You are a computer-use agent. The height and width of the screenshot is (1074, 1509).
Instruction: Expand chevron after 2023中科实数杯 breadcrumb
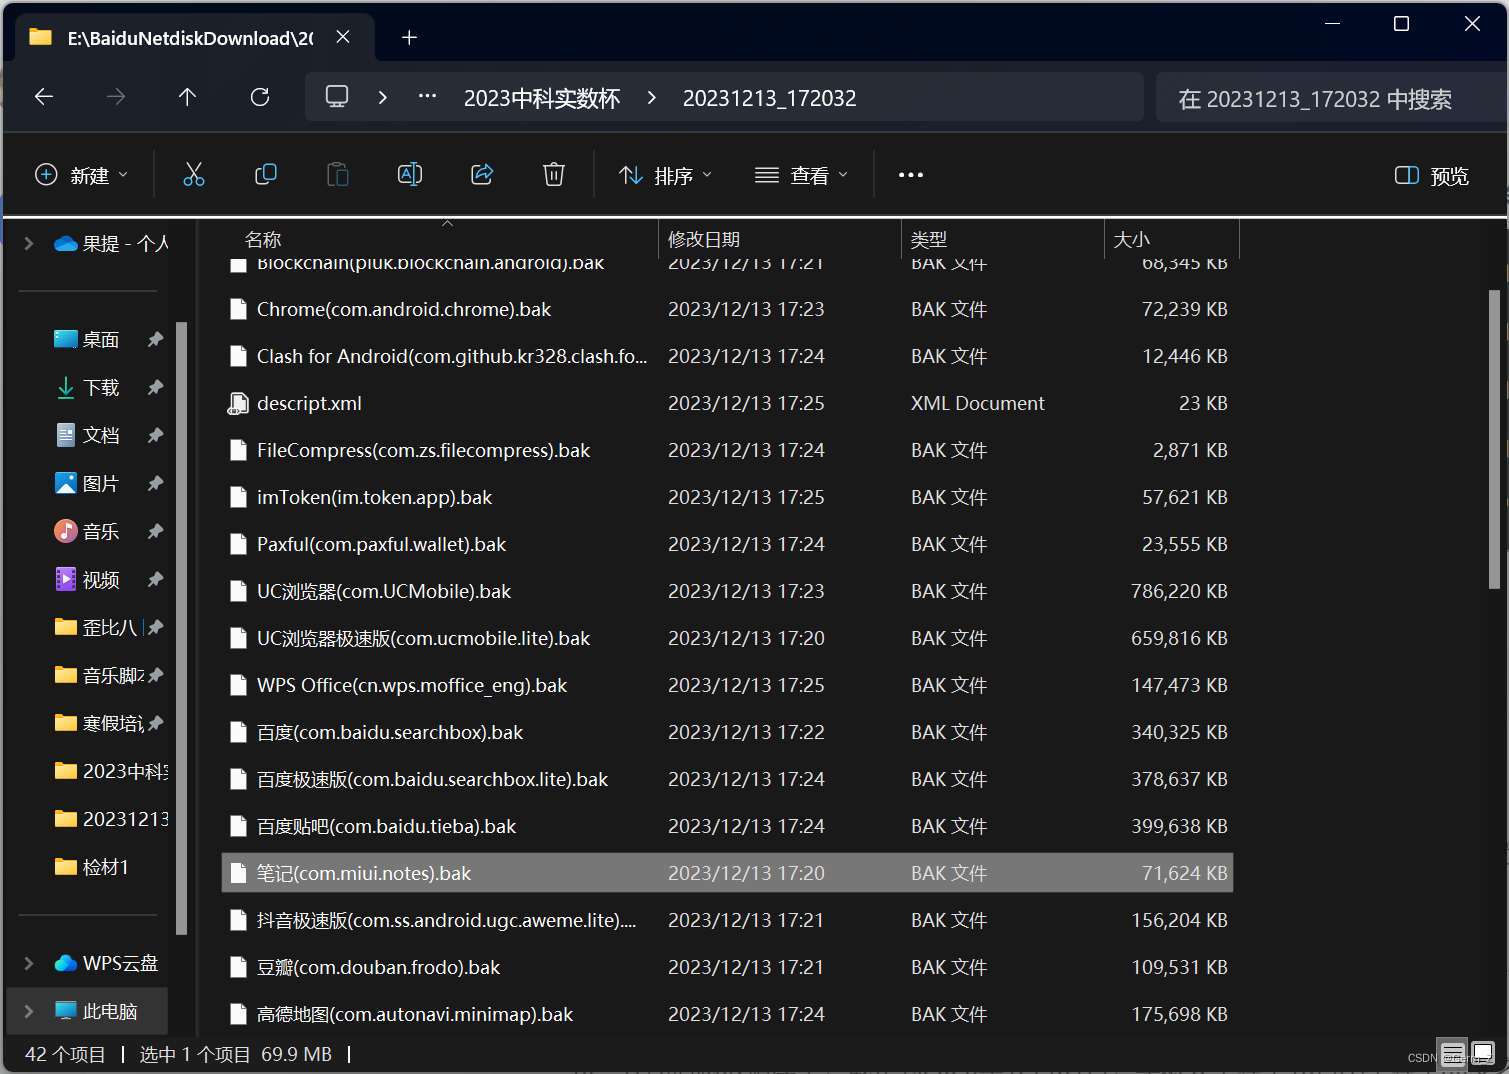652,97
